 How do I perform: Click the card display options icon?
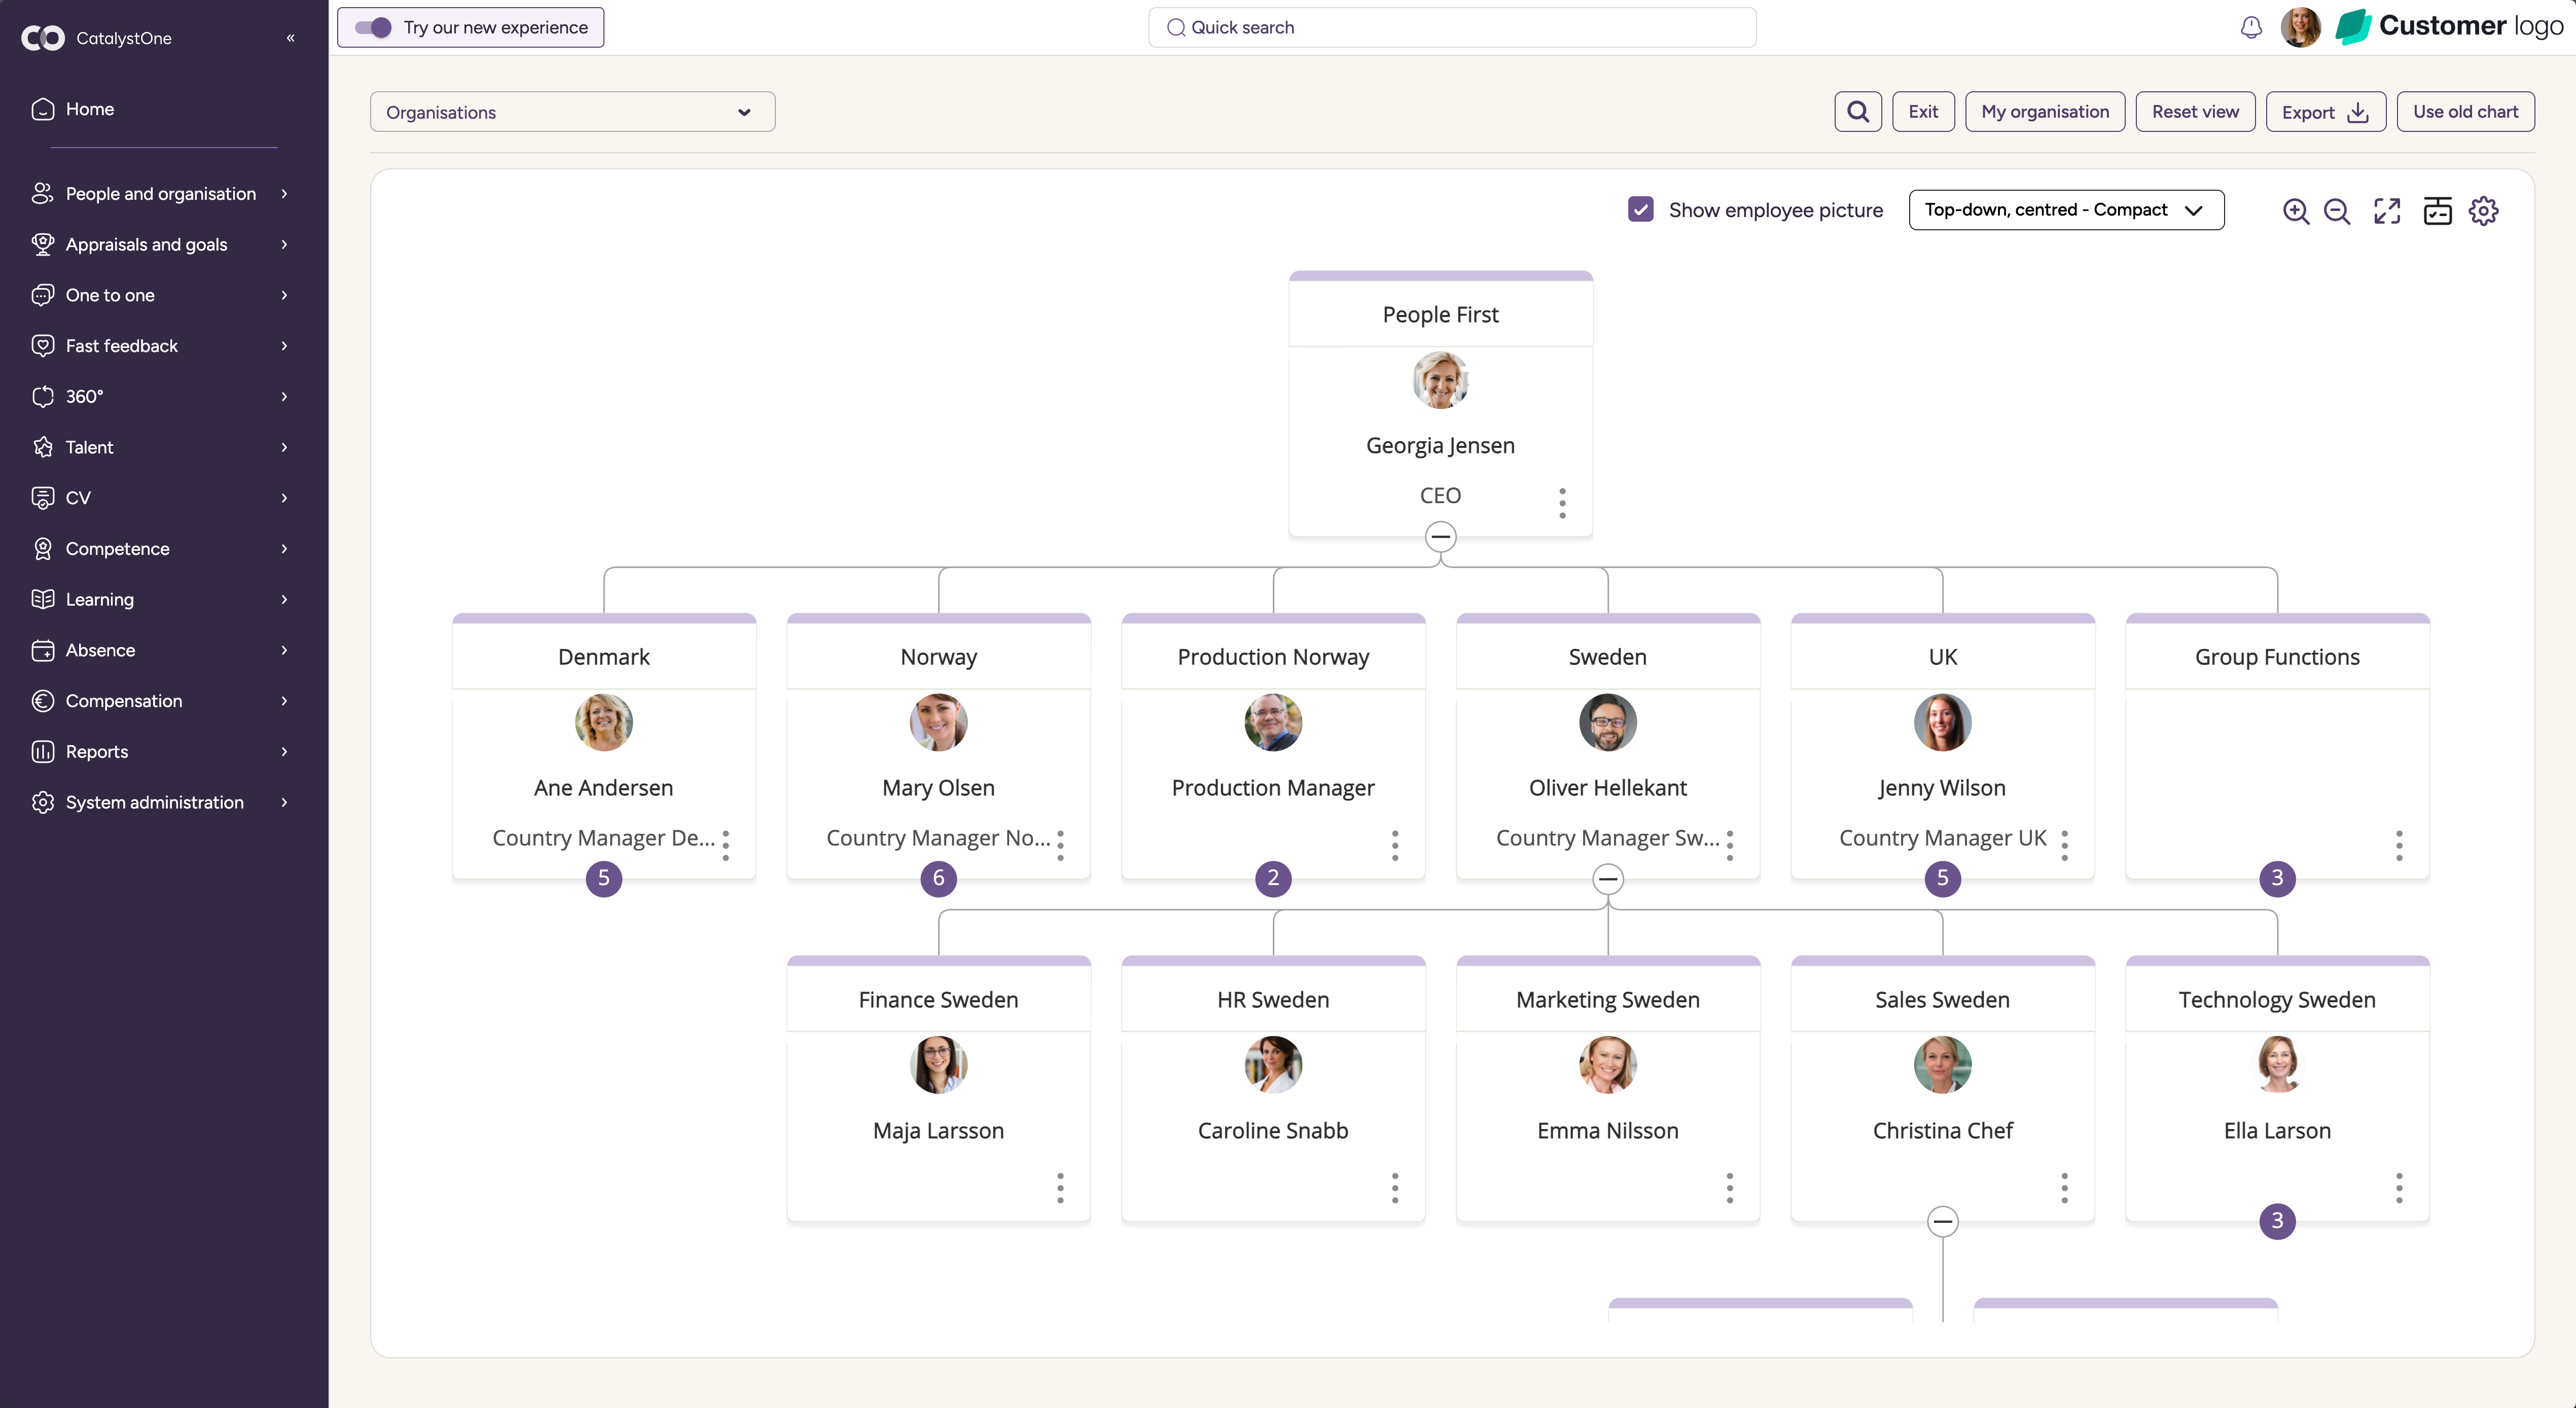pyautogui.click(x=2437, y=211)
